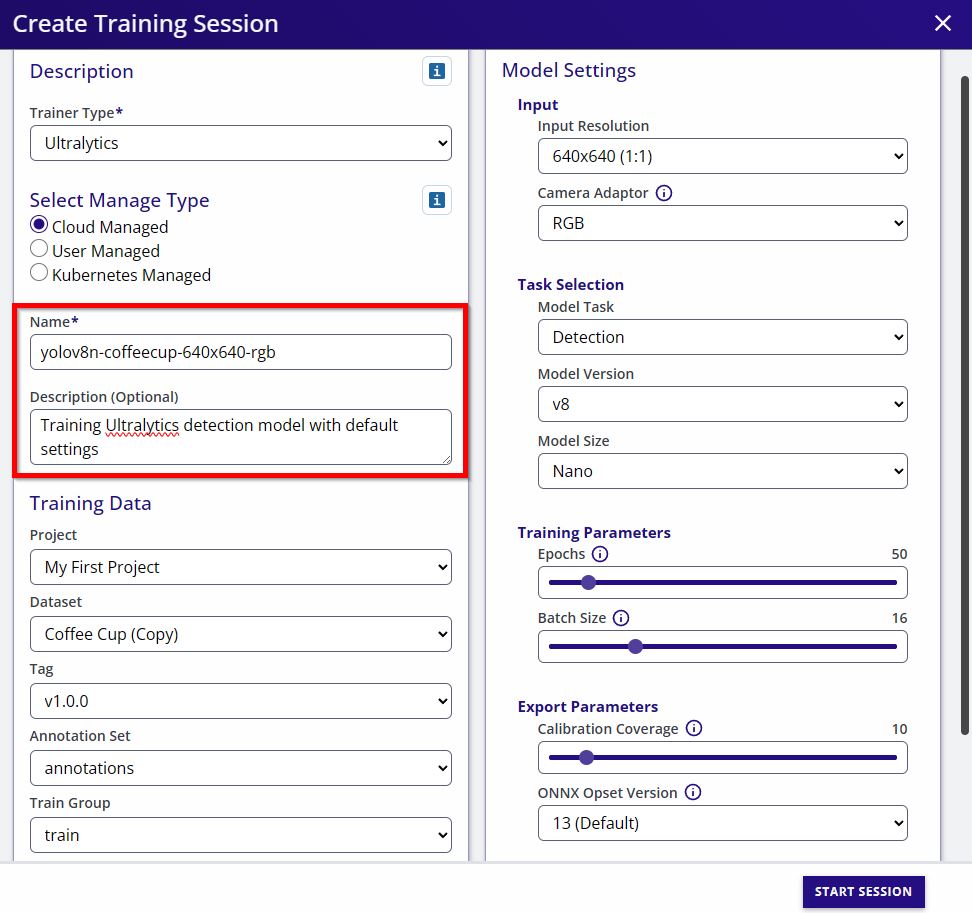Click the Batch Size info icon
Image resolution: width=972 pixels, height=913 pixels.
coord(621,618)
